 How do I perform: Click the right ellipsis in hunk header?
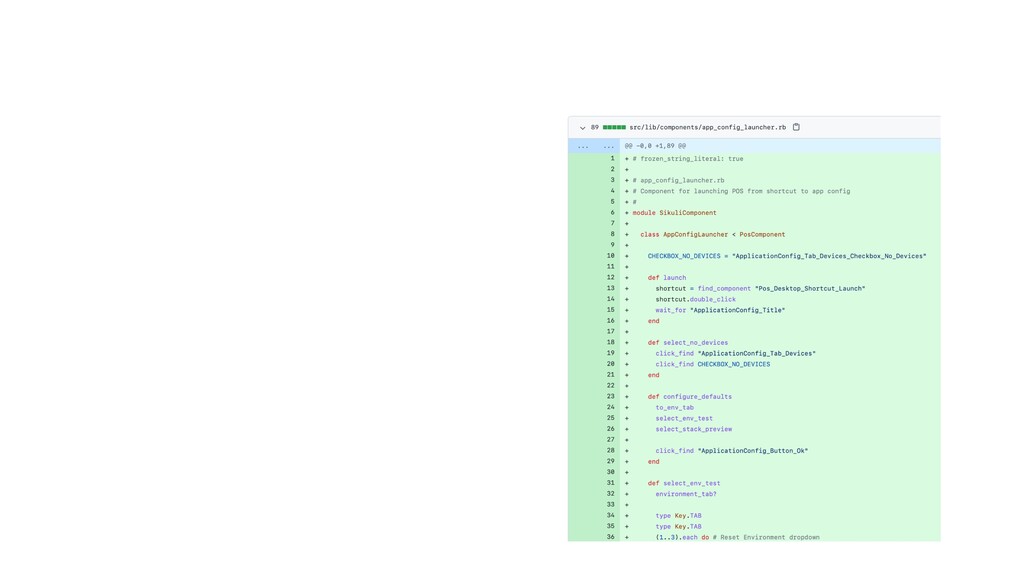click(608, 146)
